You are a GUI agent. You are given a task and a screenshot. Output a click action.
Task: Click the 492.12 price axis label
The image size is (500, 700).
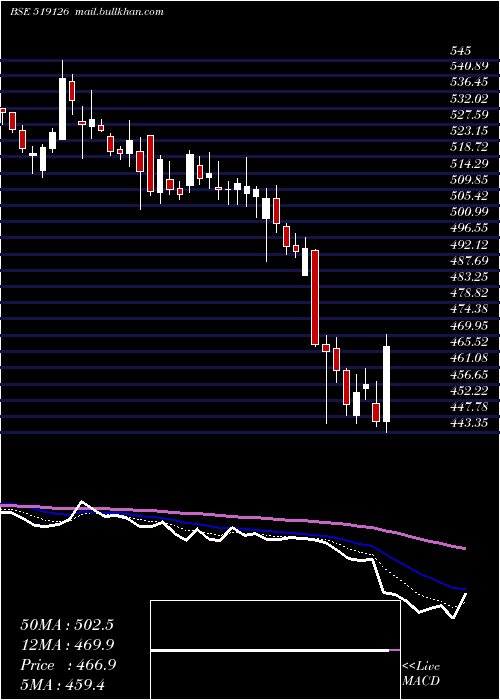tap(469, 245)
